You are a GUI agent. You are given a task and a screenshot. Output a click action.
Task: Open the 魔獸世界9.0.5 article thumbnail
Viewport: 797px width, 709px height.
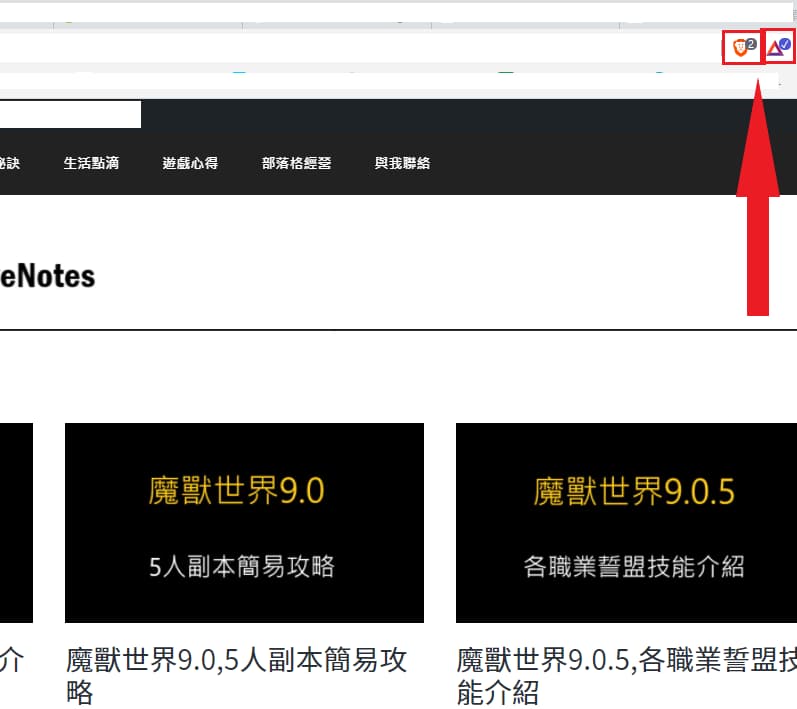click(x=626, y=522)
